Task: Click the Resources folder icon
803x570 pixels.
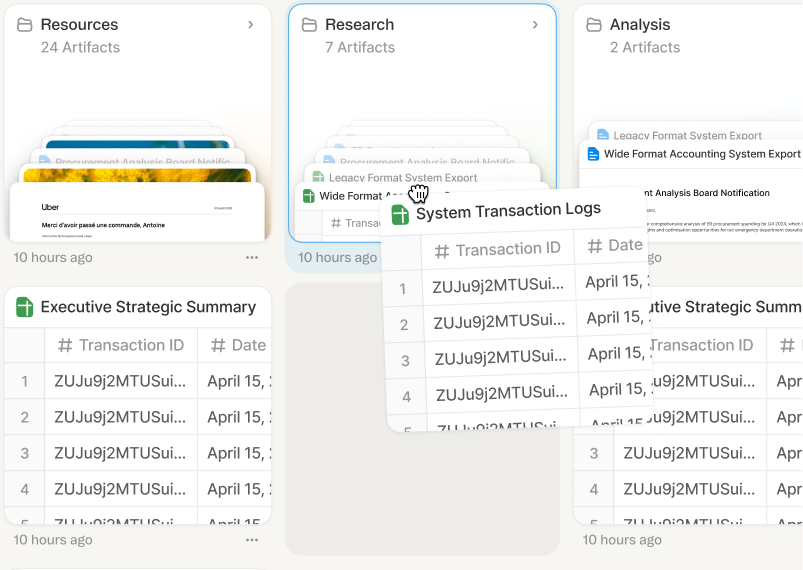Action: 25,25
